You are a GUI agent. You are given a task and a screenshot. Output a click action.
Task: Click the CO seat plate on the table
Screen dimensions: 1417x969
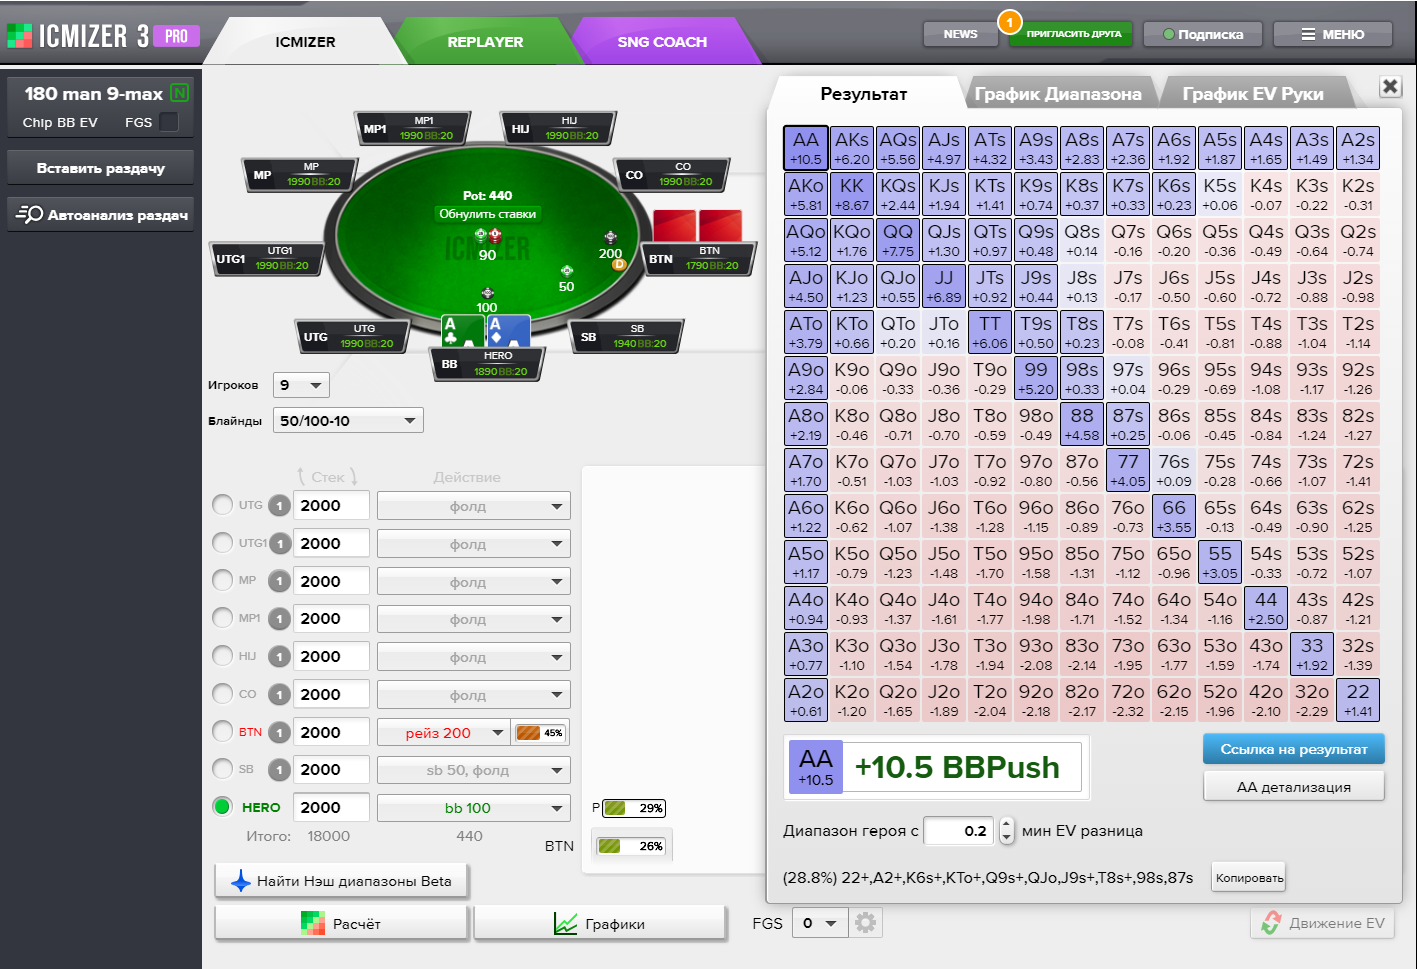coord(671,174)
